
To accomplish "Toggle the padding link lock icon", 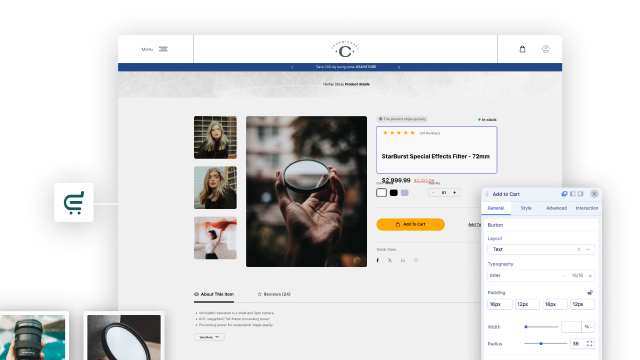I will pos(590,292).
